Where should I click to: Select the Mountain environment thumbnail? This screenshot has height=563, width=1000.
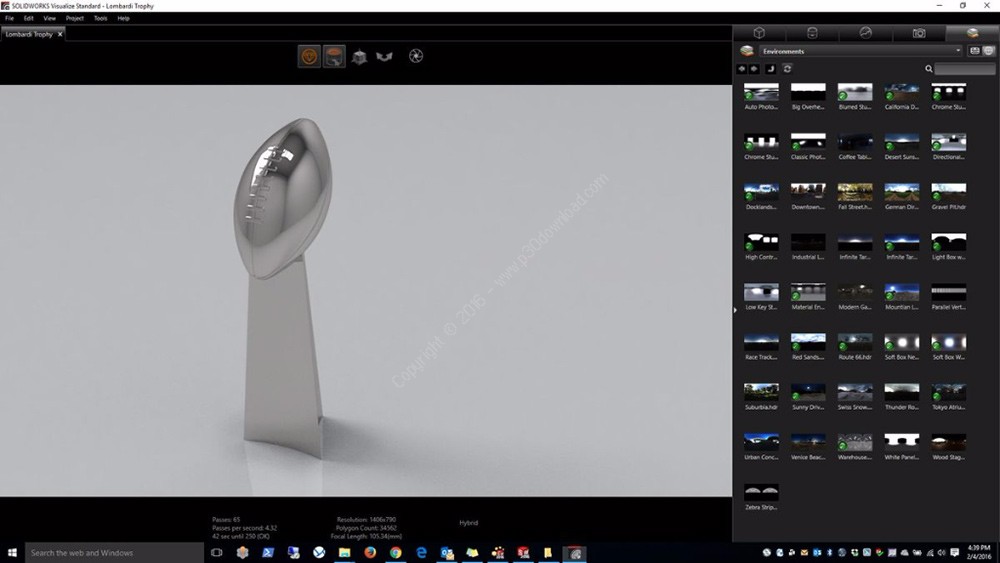point(902,292)
